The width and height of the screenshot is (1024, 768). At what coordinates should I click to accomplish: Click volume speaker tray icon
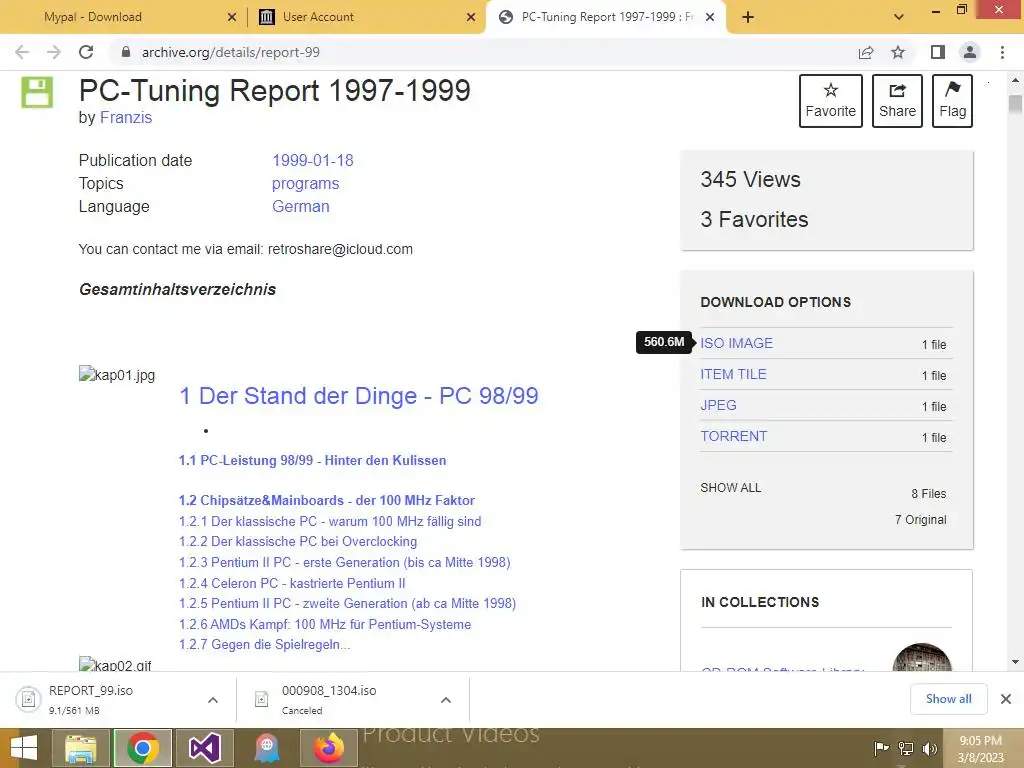tap(929, 748)
